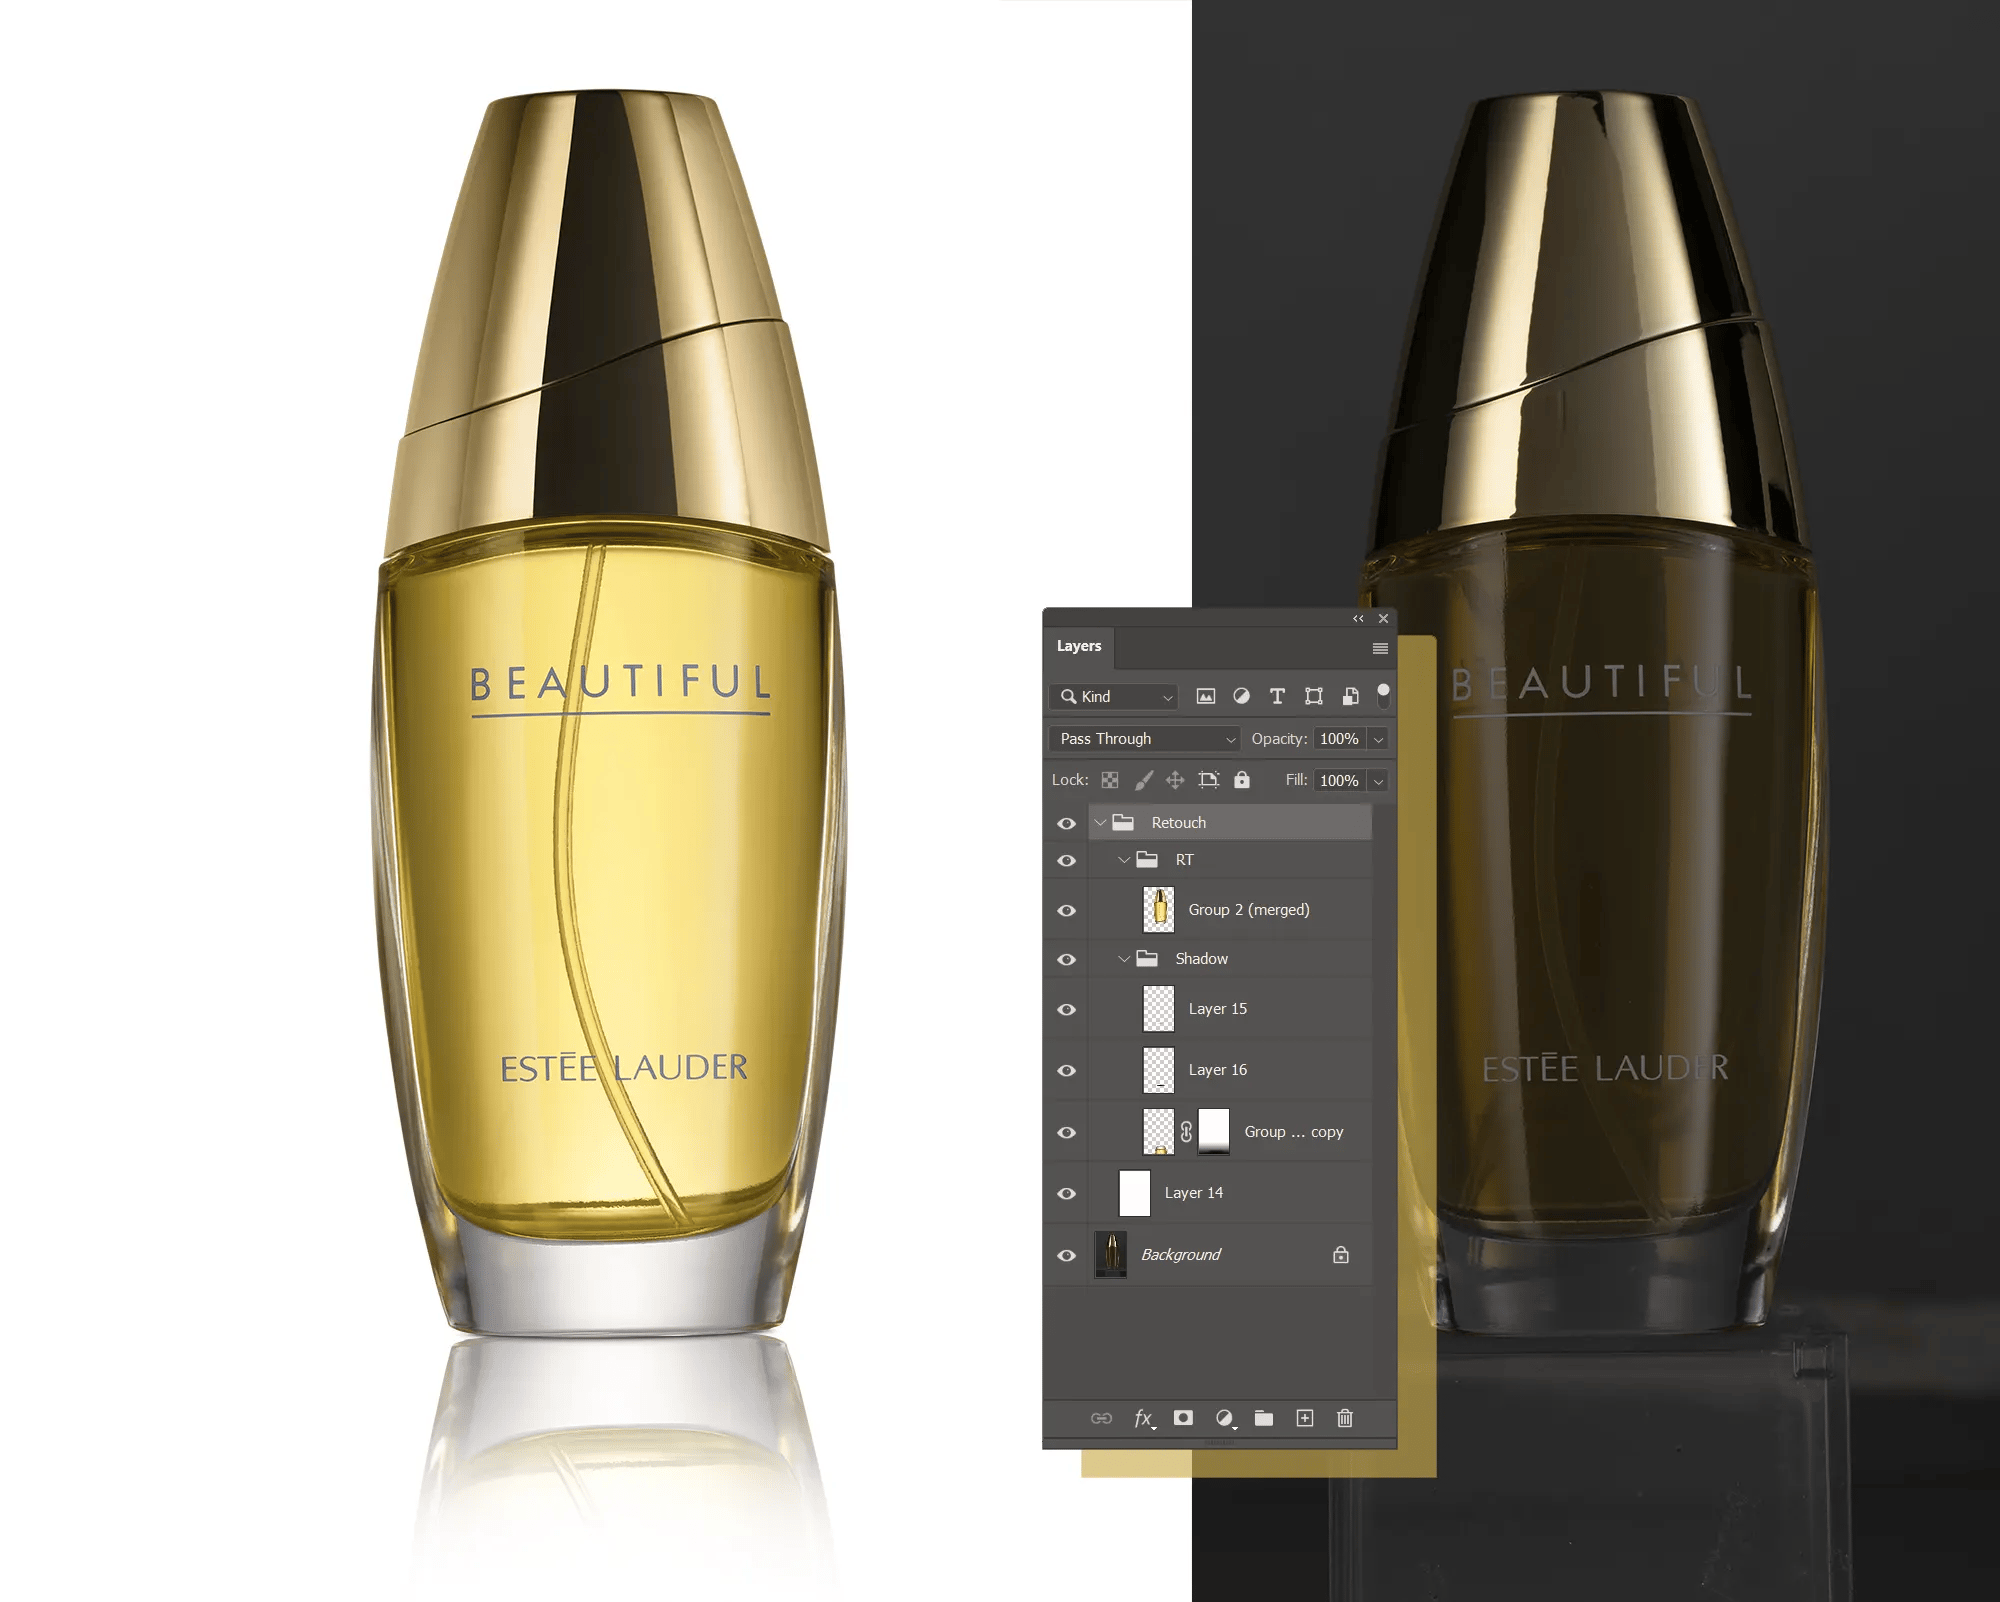The image size is (2000, 1602).
Task: Click the RT group folder icon
Action: coord(1147,859)
